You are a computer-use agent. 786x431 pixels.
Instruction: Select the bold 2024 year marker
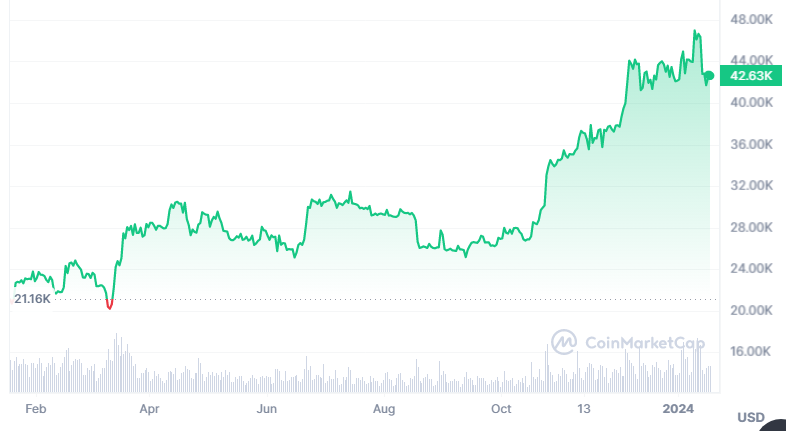point(679,408)
